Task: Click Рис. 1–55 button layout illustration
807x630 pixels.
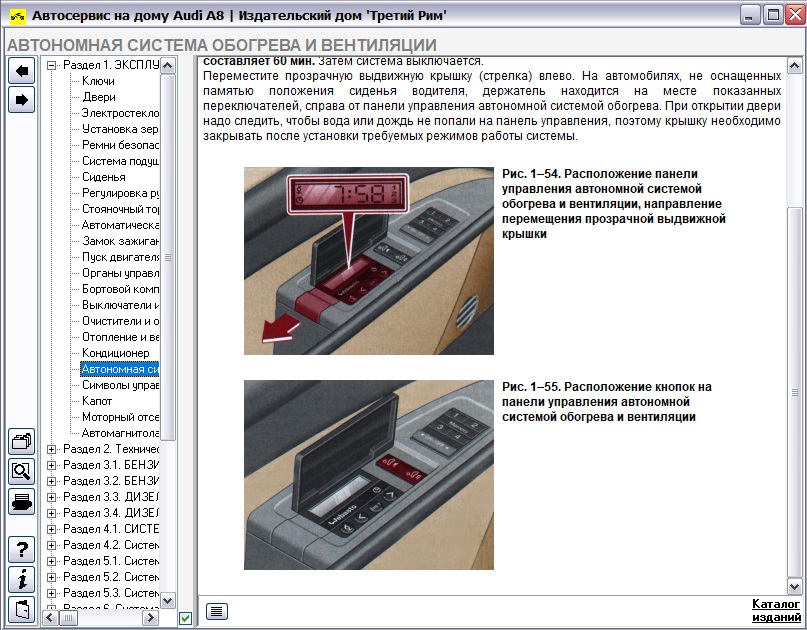Action: pyautogui.click(x=369, y=475)
